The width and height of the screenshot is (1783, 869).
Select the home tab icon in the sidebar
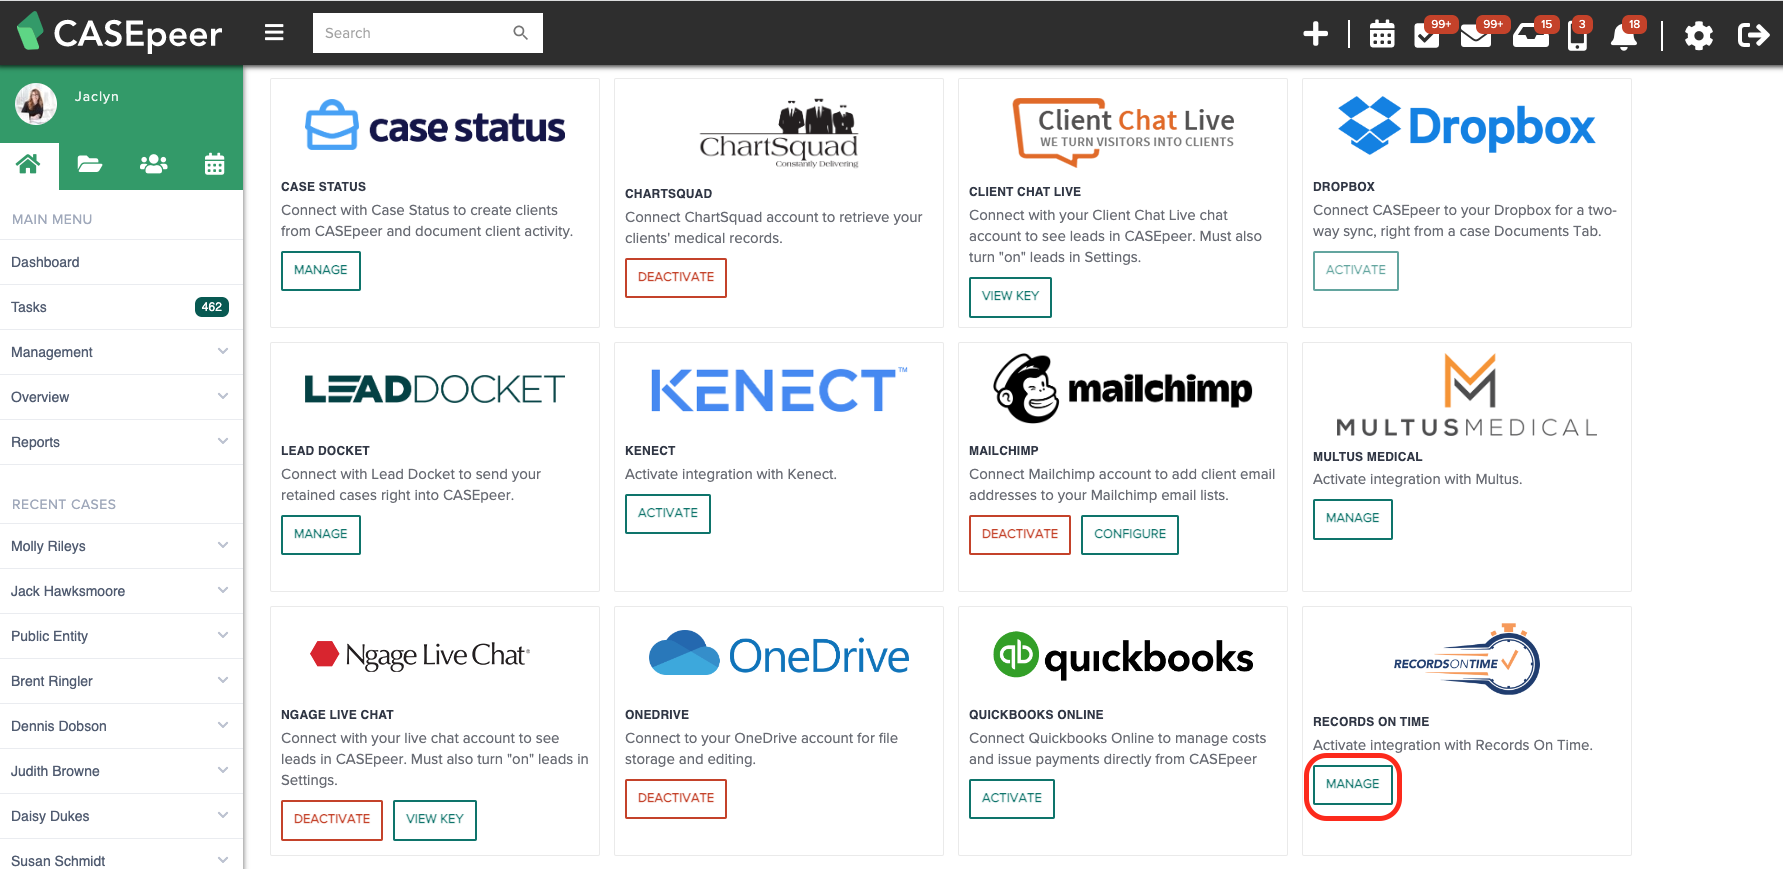click(28, 164)
